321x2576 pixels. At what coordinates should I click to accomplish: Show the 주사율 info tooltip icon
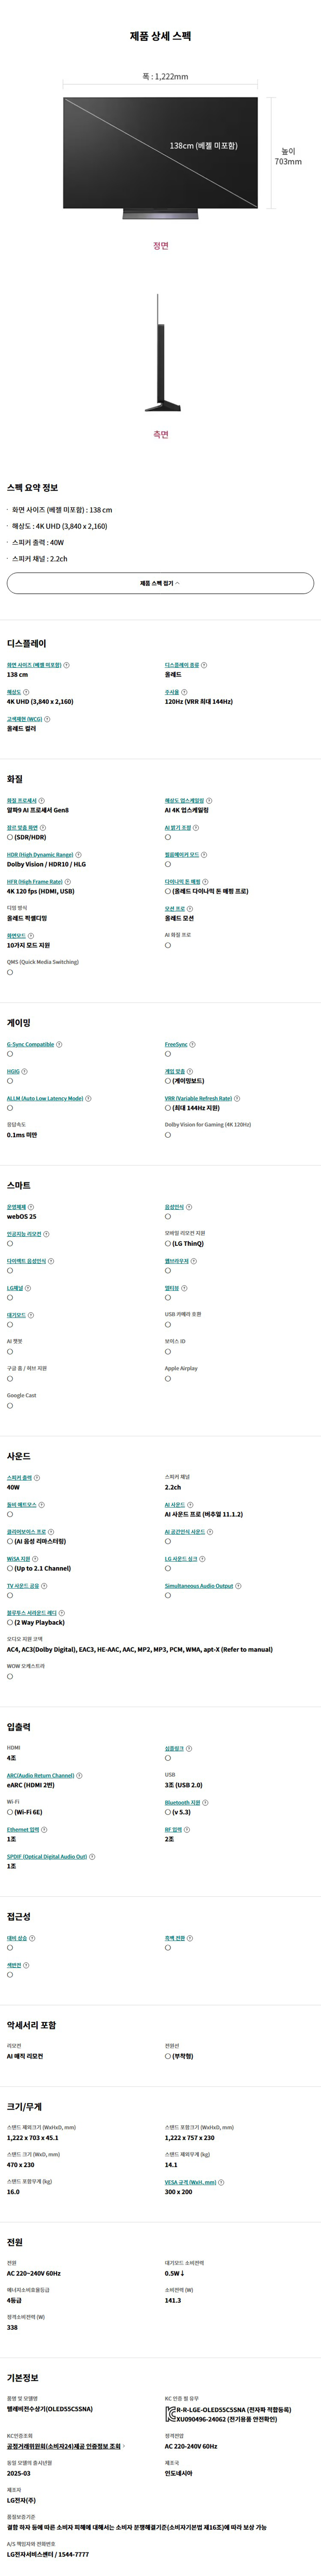[x=185, y=692]
